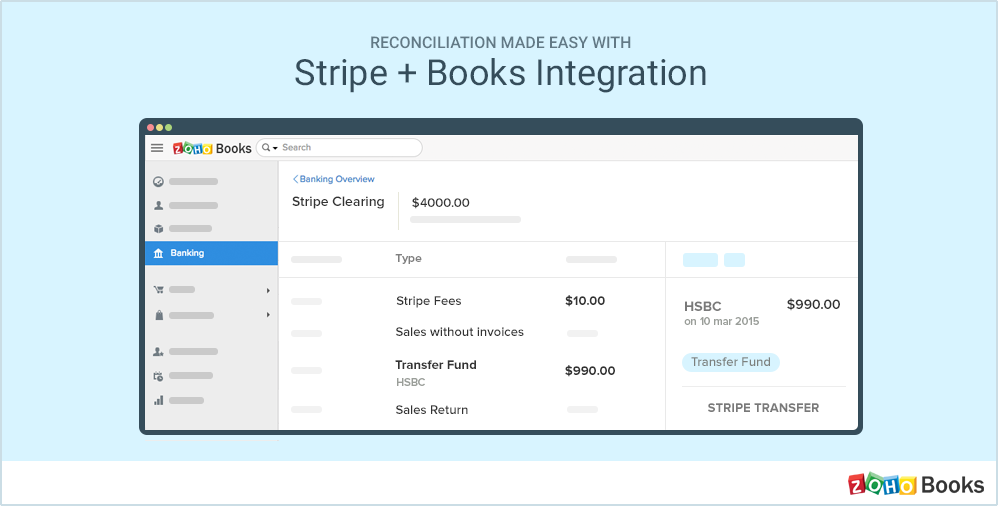The height and width of the screenshot is (506, 998).
Task: Click the accountant person icon in sidebar
Action: [x=158, y=352]
